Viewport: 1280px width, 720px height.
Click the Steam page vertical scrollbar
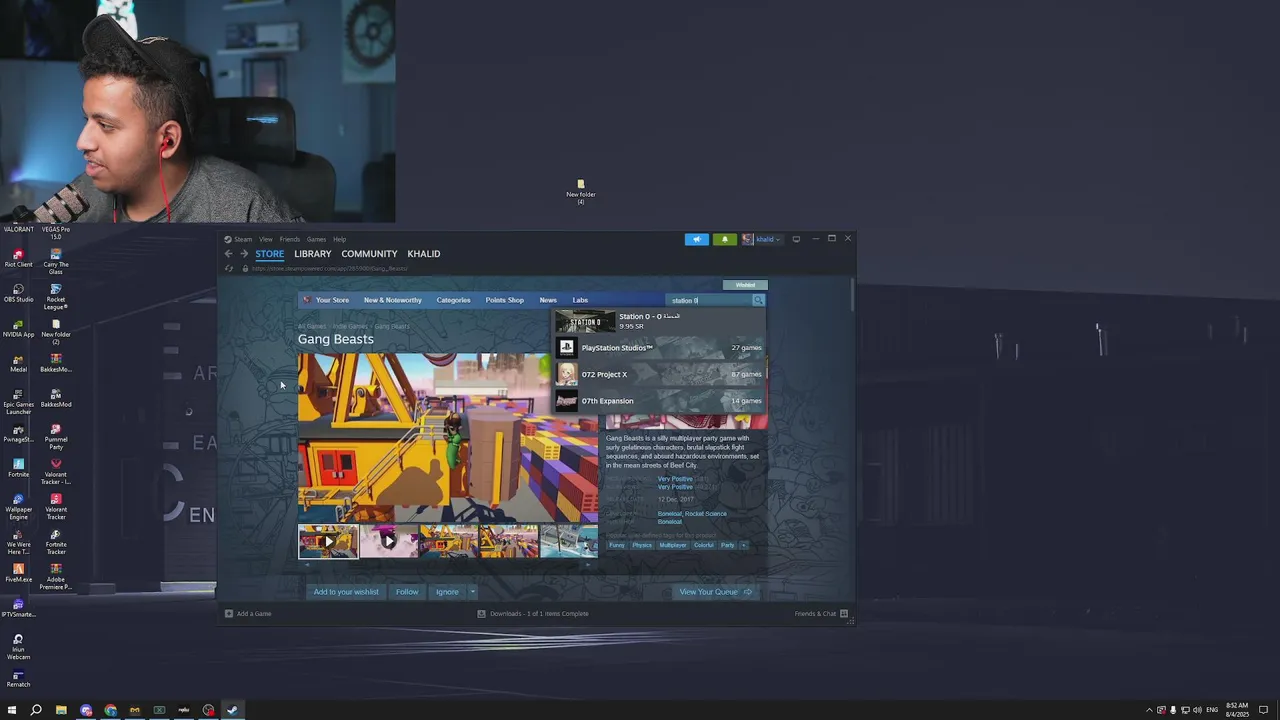tap(852, 294)
